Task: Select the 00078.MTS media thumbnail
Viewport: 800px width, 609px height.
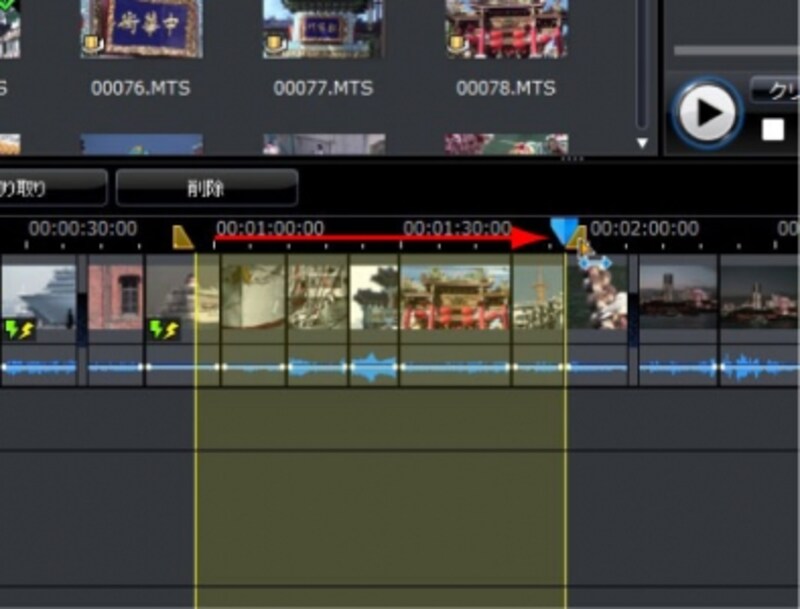Action: [505, 28]
